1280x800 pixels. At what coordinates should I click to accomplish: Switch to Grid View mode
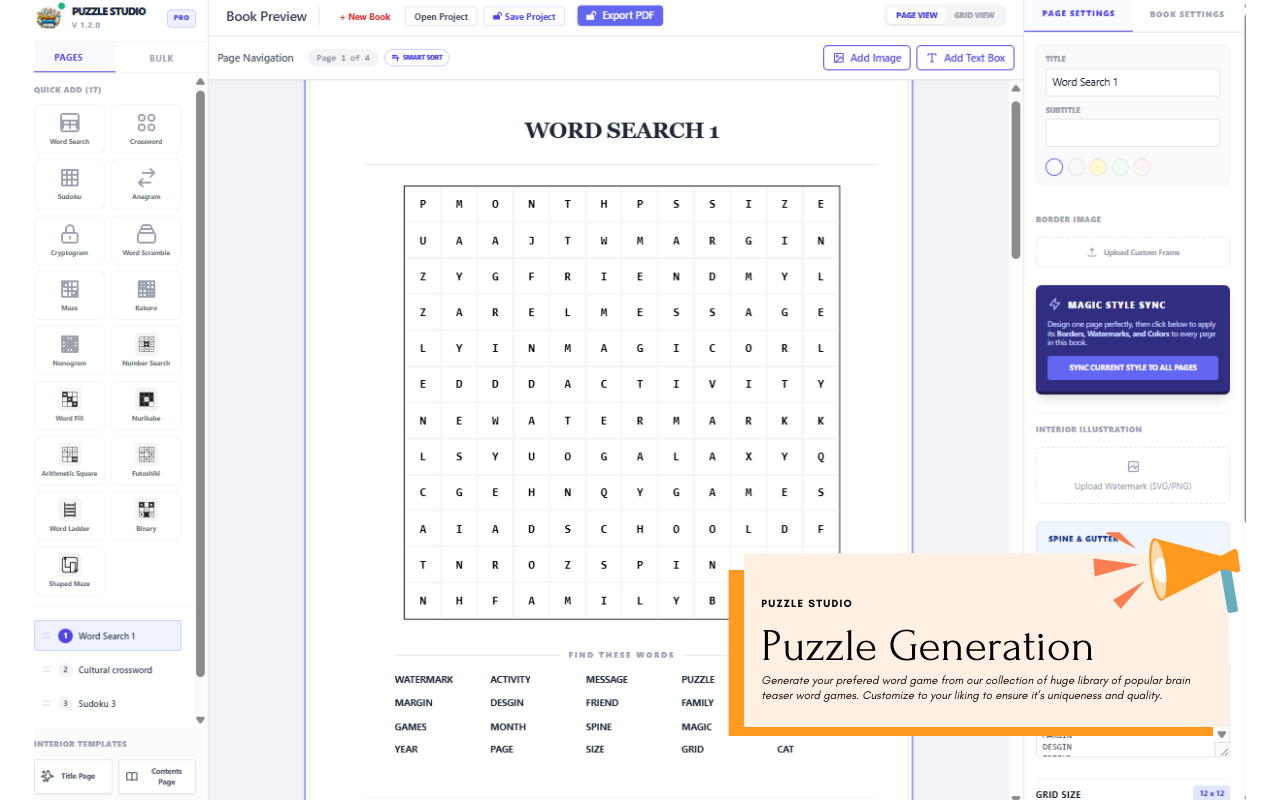[974, 15]
